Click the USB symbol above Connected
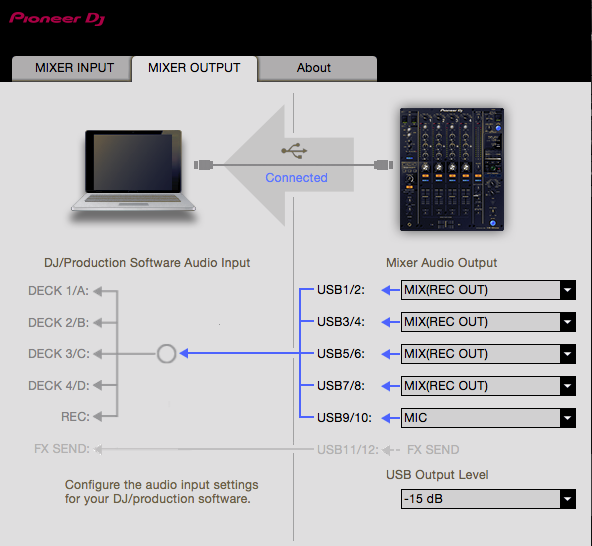This screenshot has width=592, height=546. click(294, 151)
